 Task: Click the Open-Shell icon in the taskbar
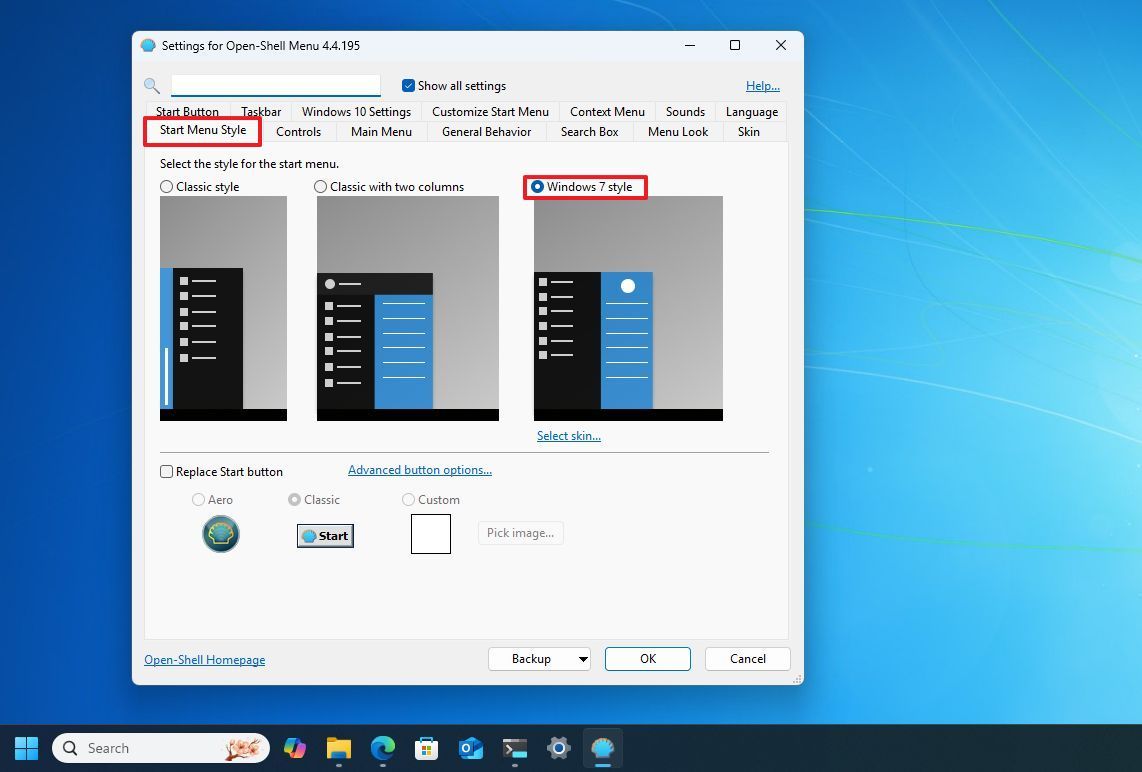point(602,747)
